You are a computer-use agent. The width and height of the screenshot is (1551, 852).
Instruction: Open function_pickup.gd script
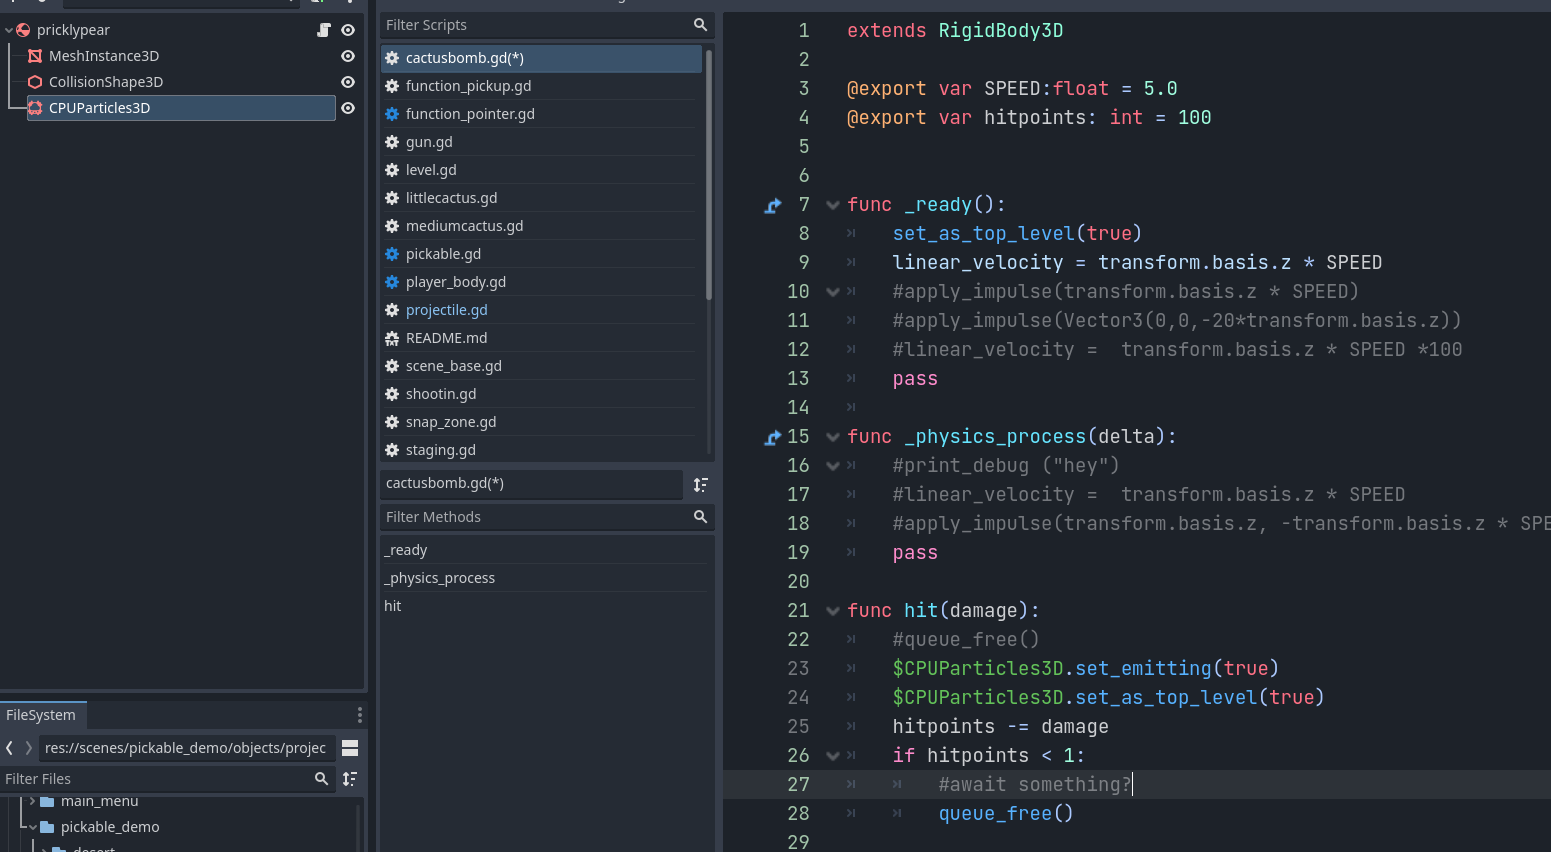pos(541,86)
